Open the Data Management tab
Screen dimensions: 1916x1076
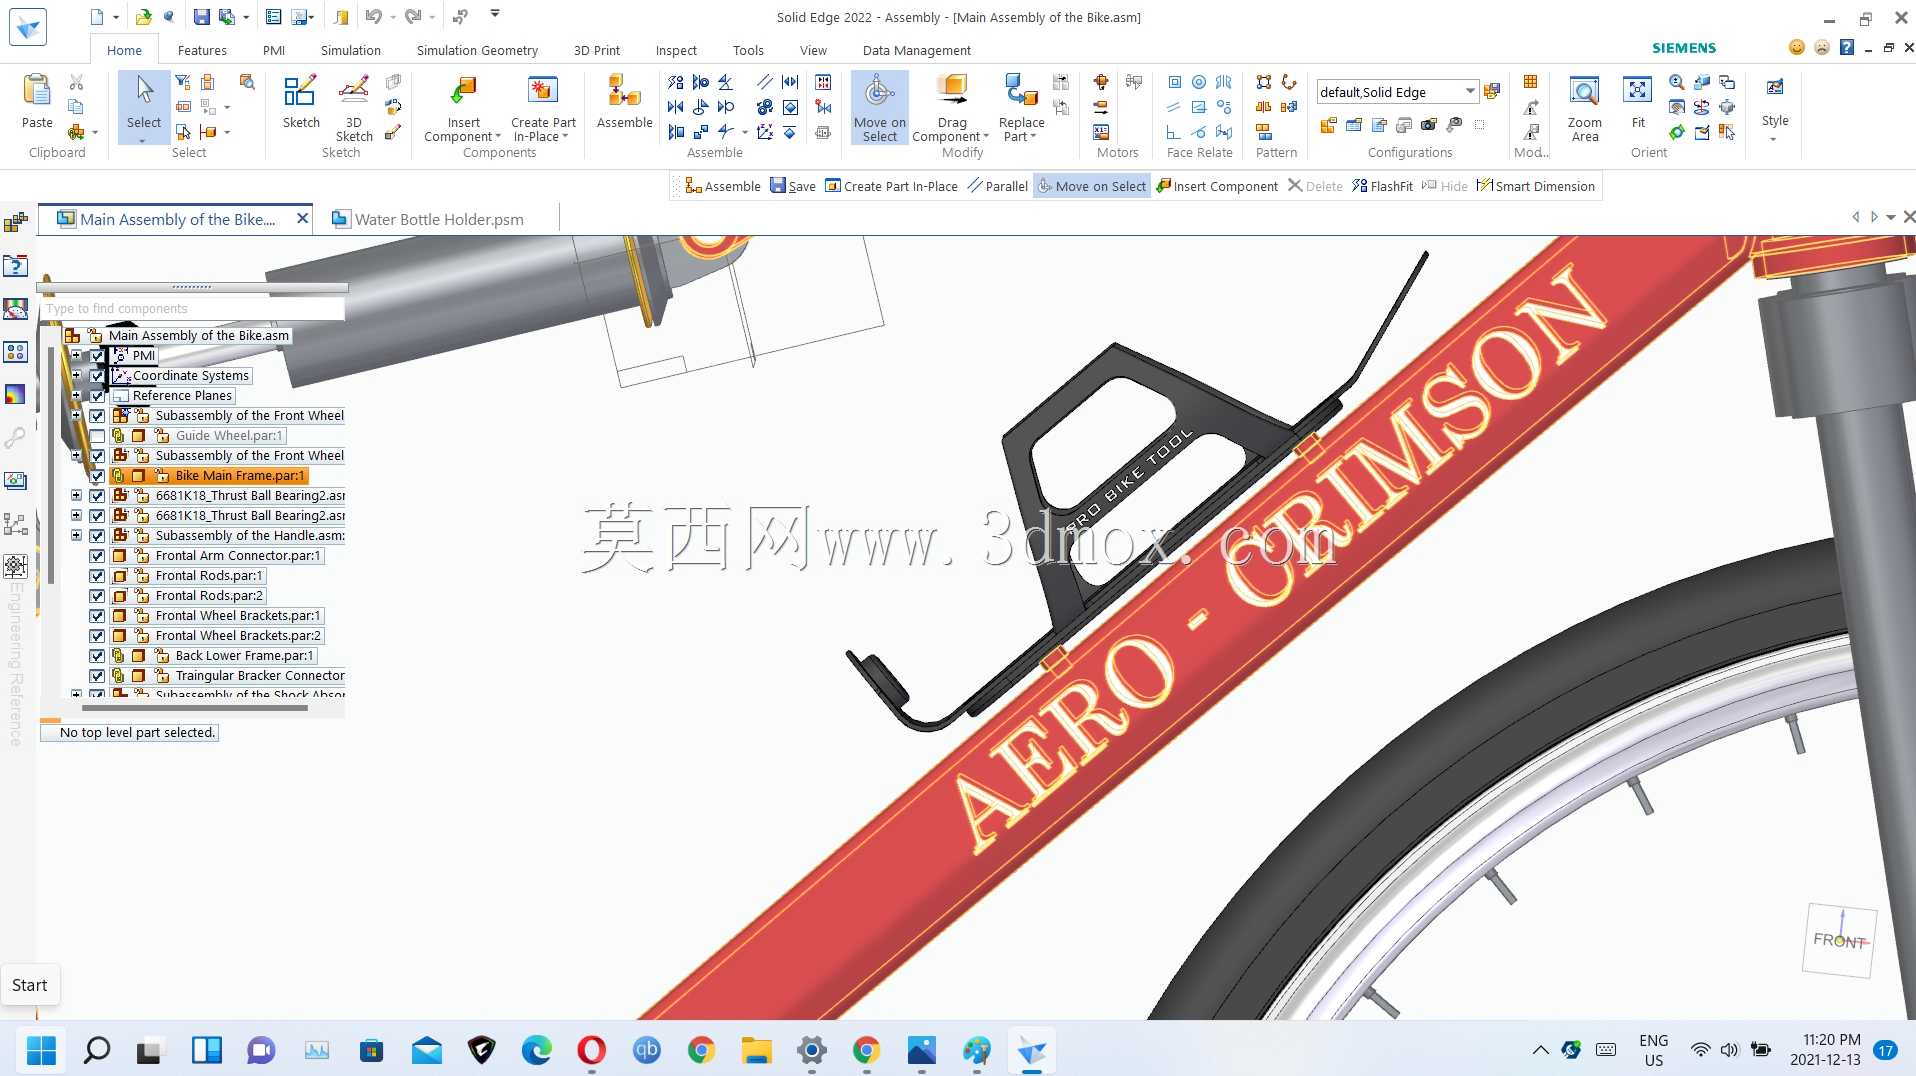tap(916, 50)
